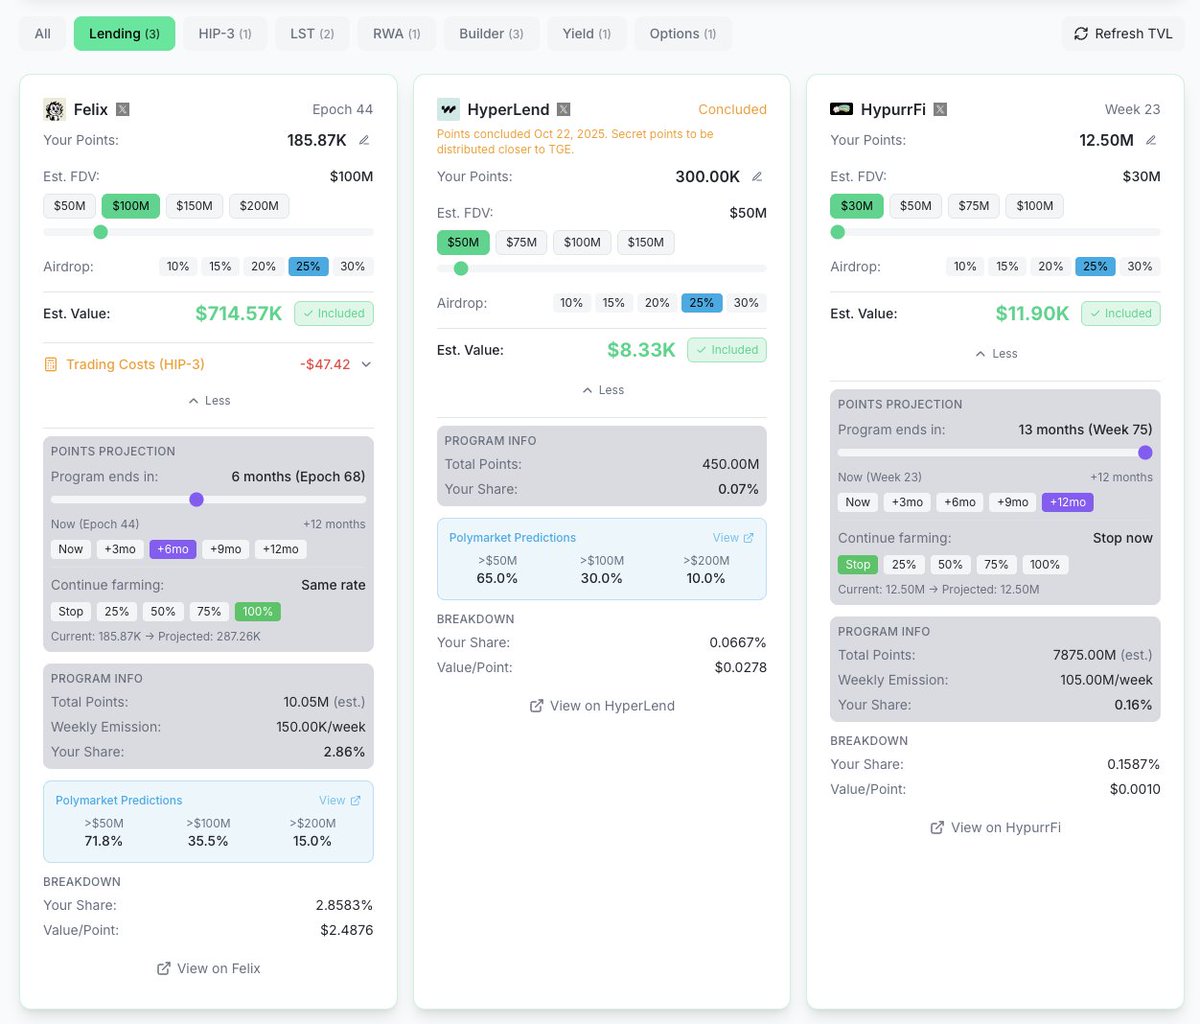The image size is (1200, 1024).
Task: Edit Felix points with the pencil icon
Action: pos(364,140)
